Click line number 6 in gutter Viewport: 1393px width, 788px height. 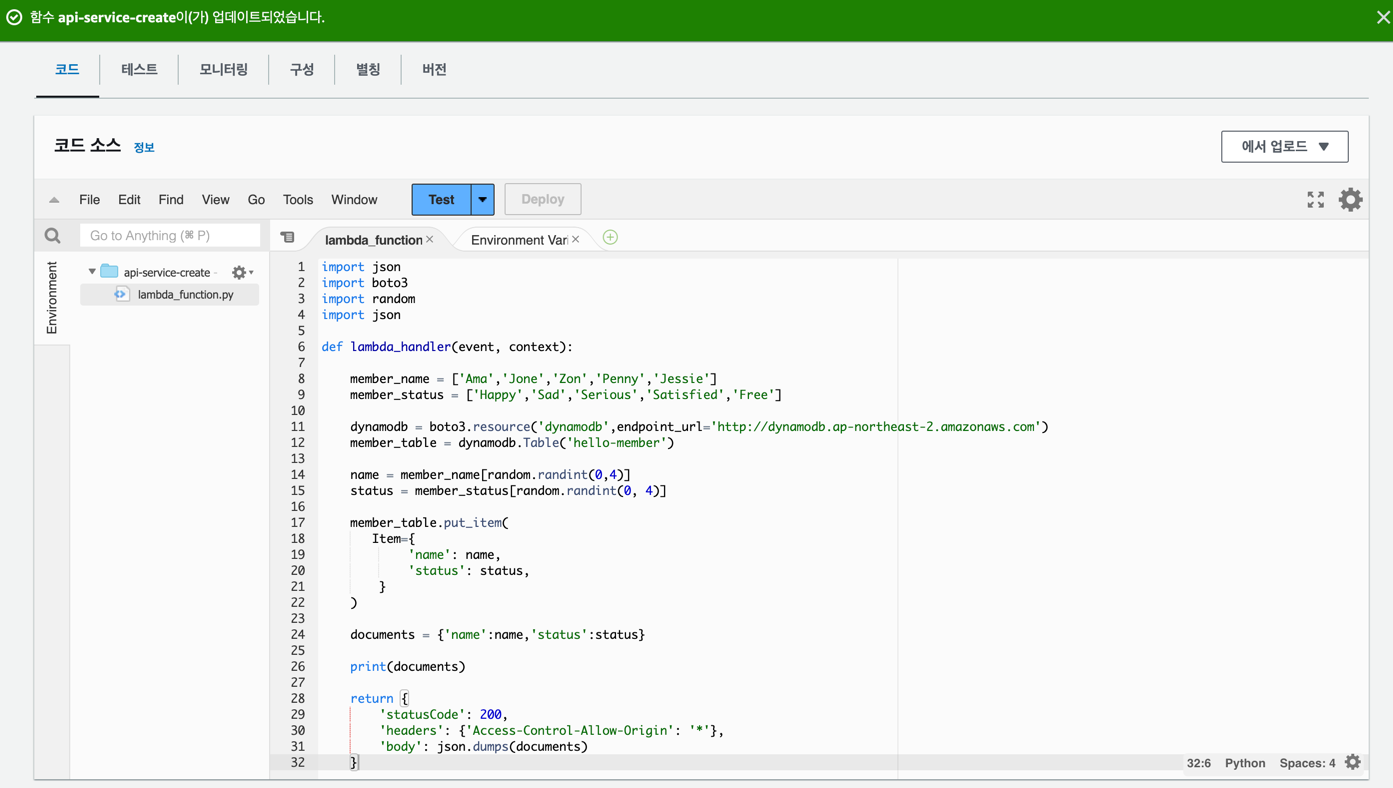(301, 347)
